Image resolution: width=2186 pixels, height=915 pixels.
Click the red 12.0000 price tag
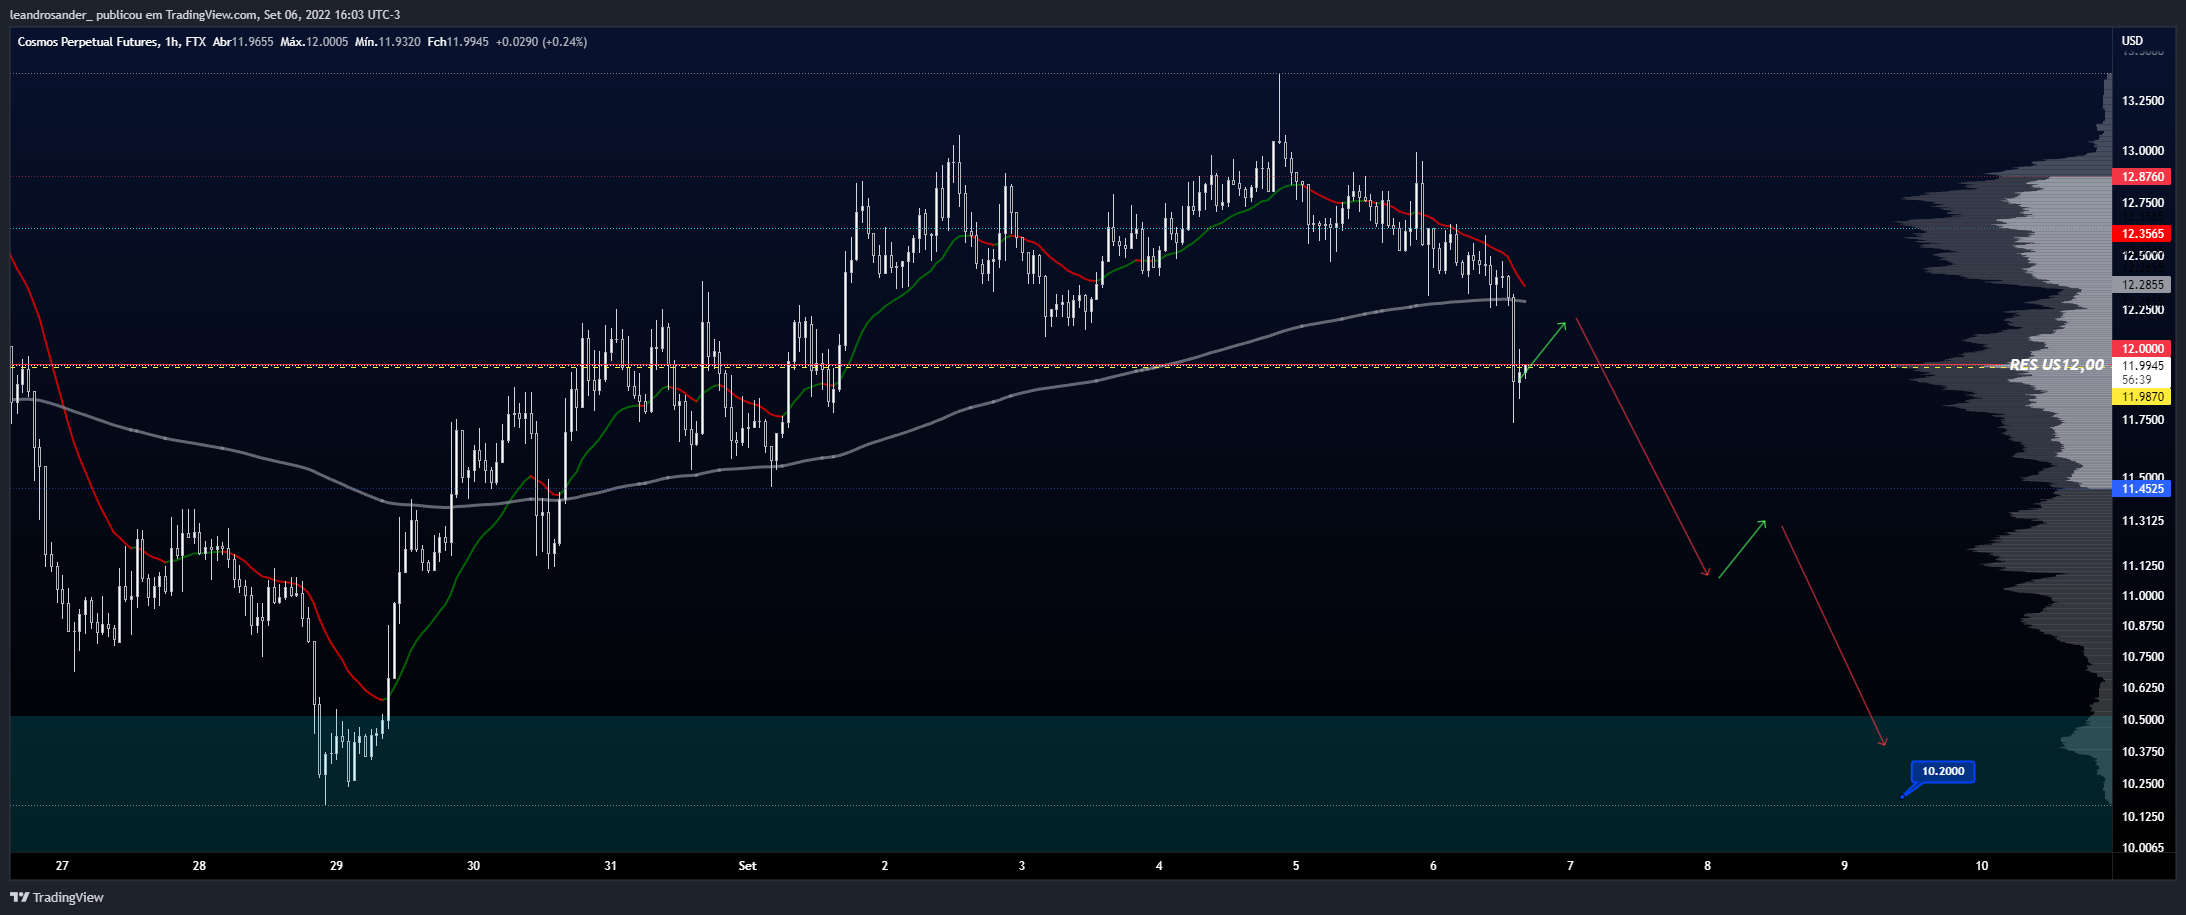click(x=2142, y=349)
